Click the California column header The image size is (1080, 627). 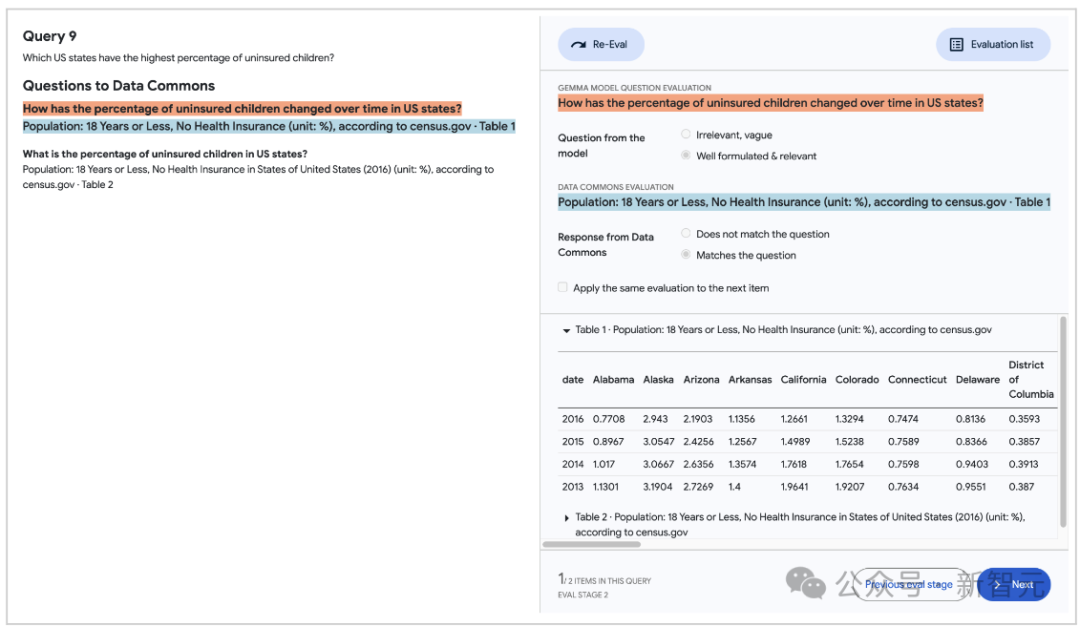point(803,380)
